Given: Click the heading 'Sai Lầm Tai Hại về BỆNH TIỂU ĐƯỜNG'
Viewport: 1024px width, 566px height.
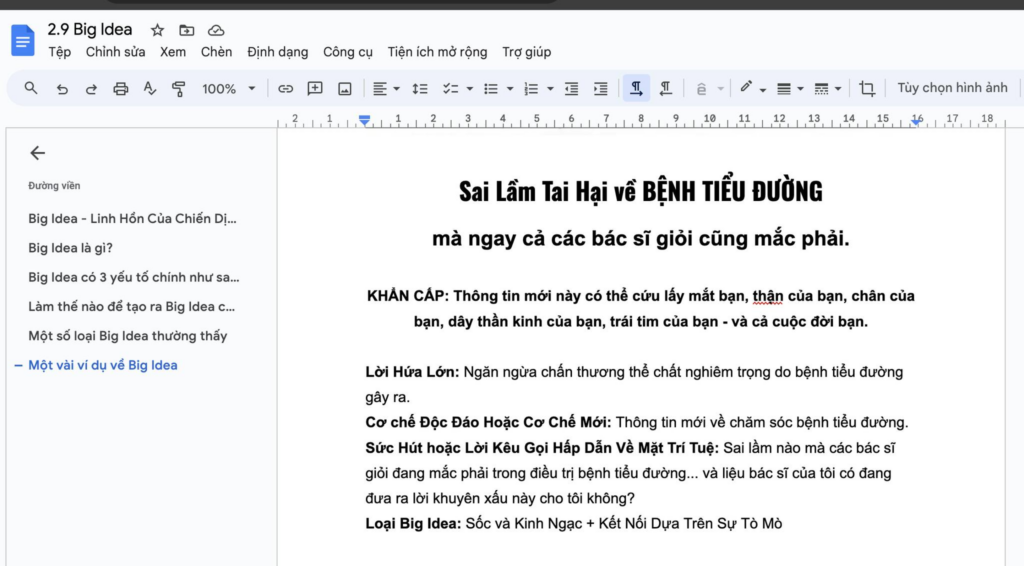Looking at the screenshot, I should coord(641,192).
